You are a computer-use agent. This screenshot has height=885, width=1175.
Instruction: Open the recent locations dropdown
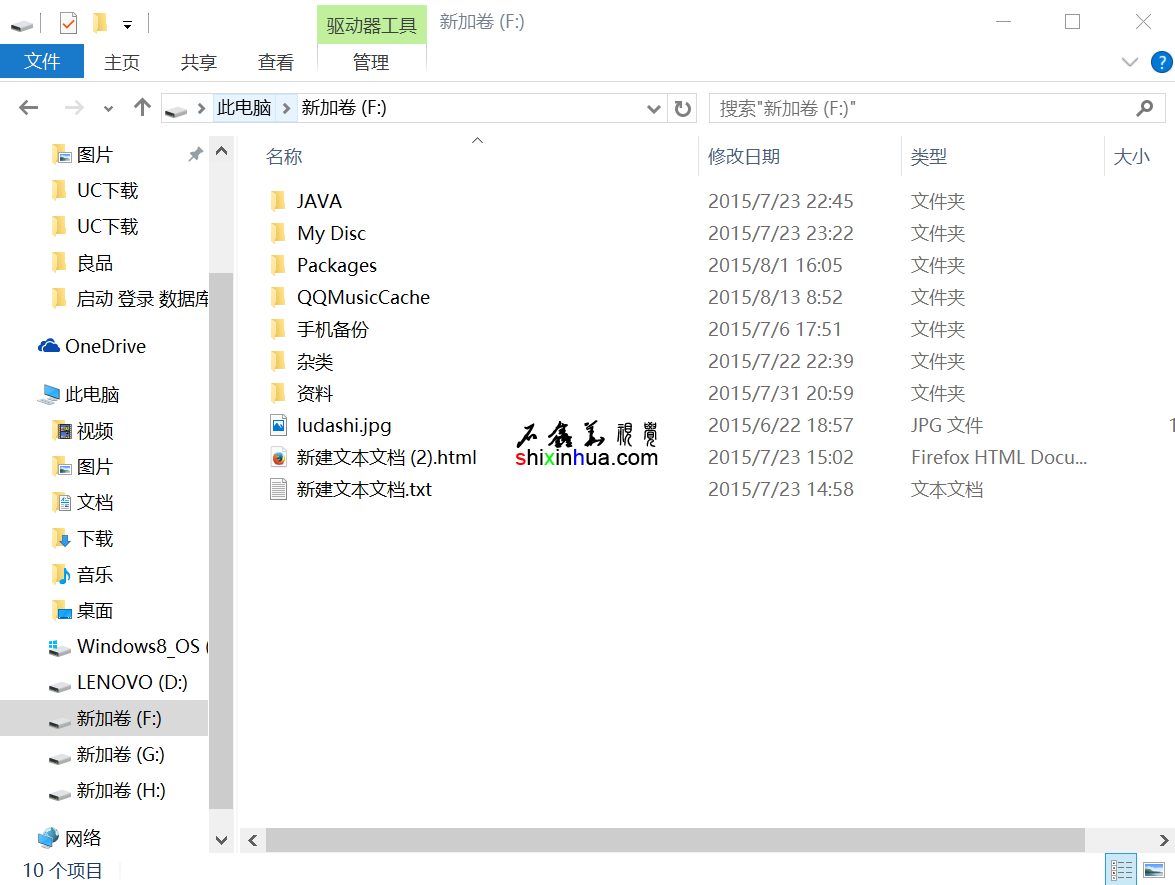[x=109, y=108]
